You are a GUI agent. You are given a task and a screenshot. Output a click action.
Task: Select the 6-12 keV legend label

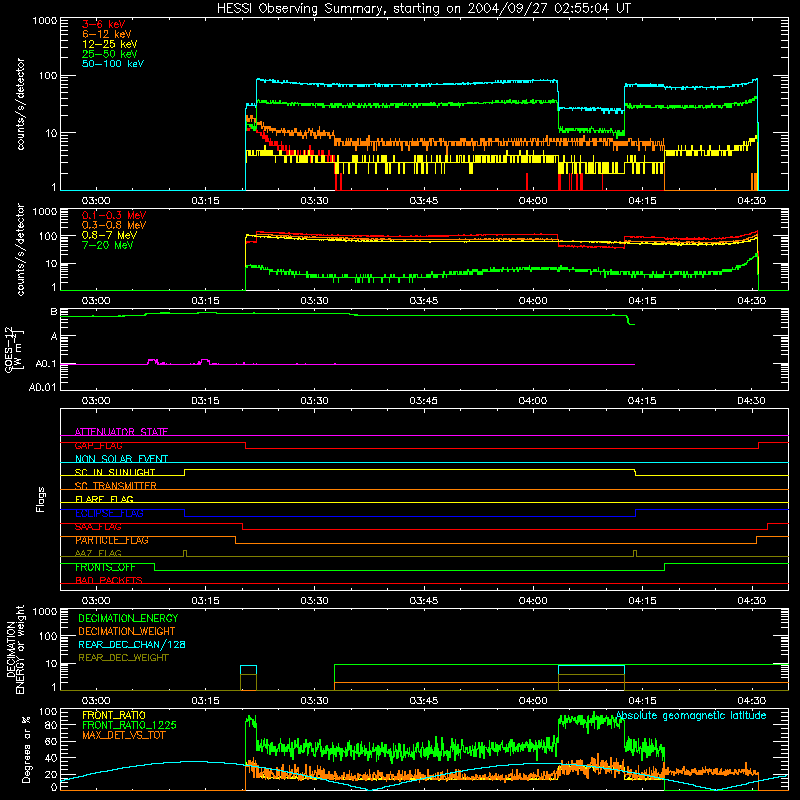coord(107,34)
